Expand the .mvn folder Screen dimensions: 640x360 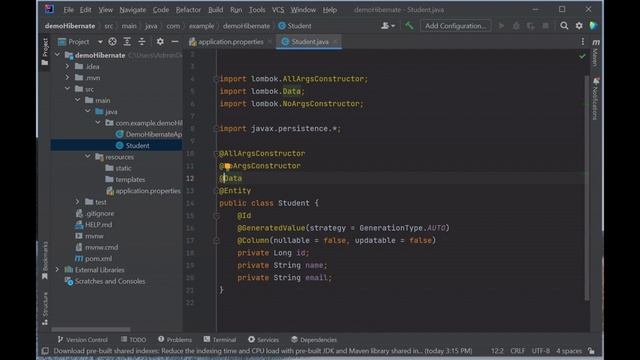pos(67,78)
